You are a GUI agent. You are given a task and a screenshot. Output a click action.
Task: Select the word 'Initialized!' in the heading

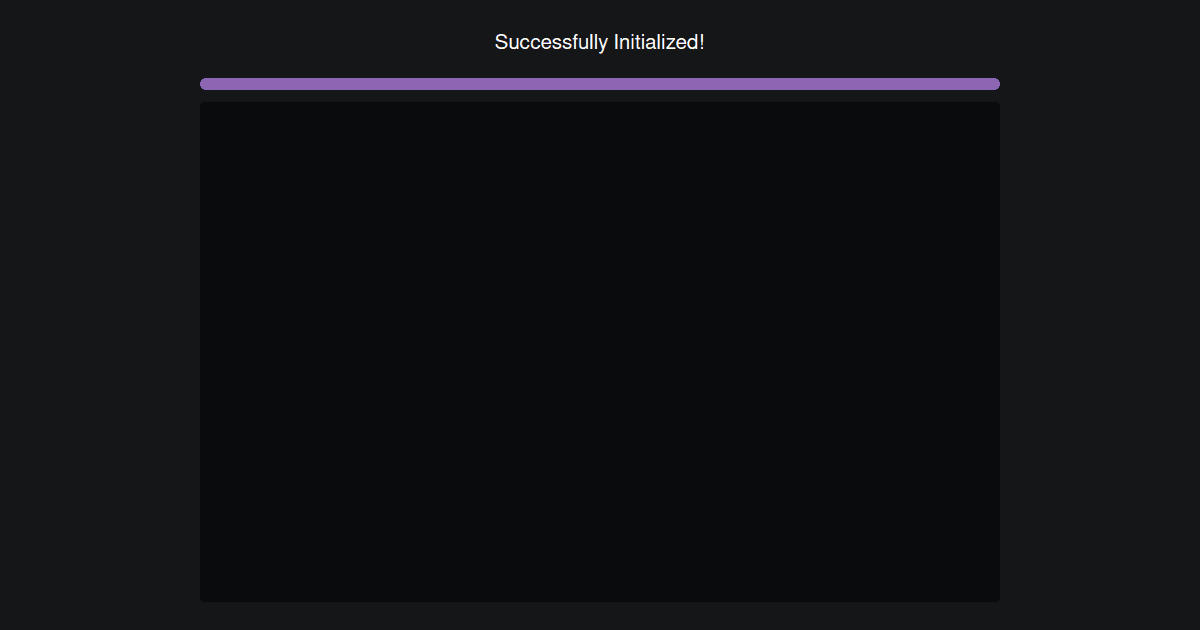(x=660, y=42)
